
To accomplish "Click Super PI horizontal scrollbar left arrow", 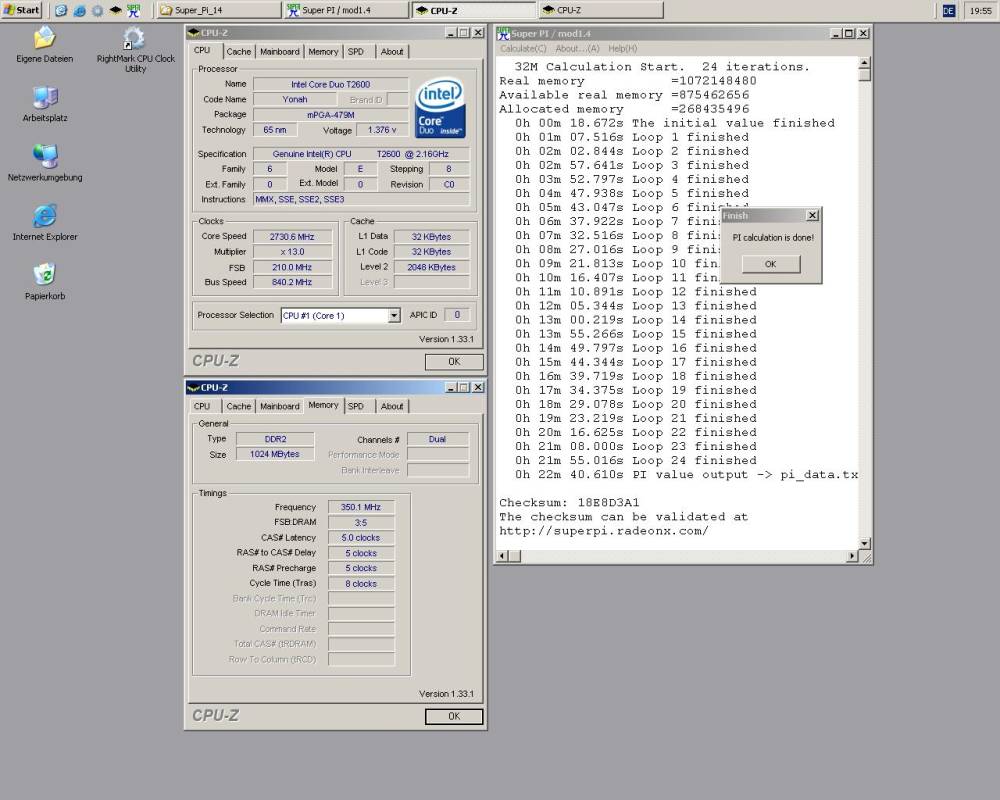I will tap(503, 556).
